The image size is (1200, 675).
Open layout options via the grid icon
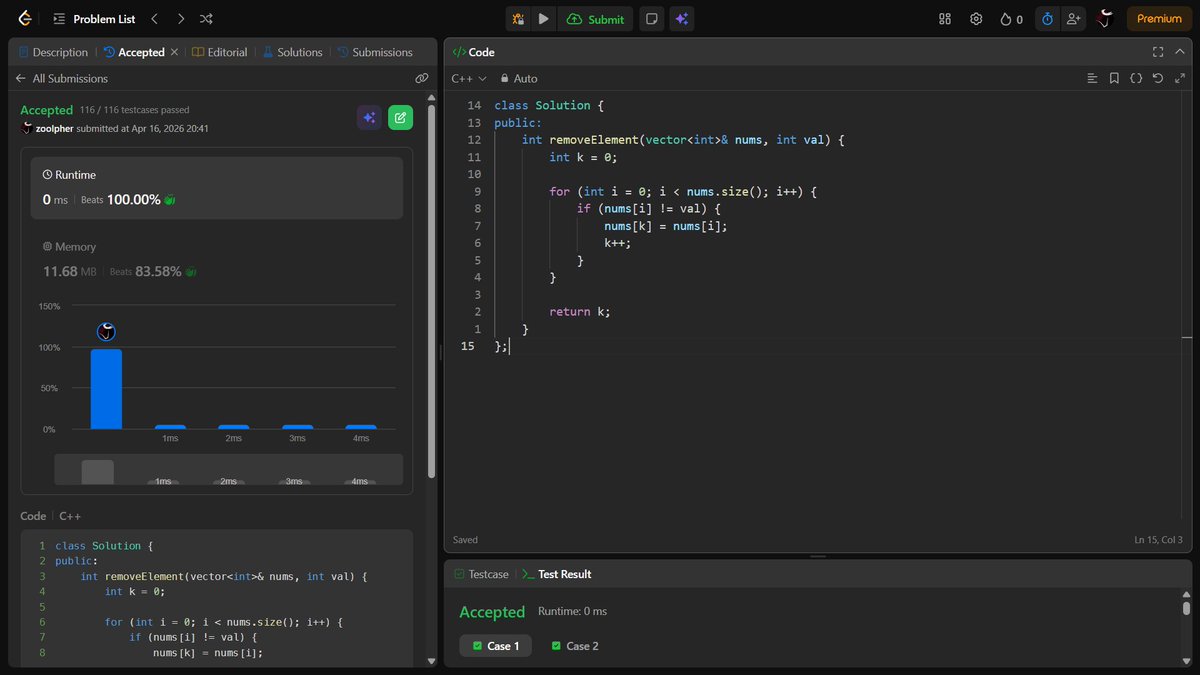point(944,18)
